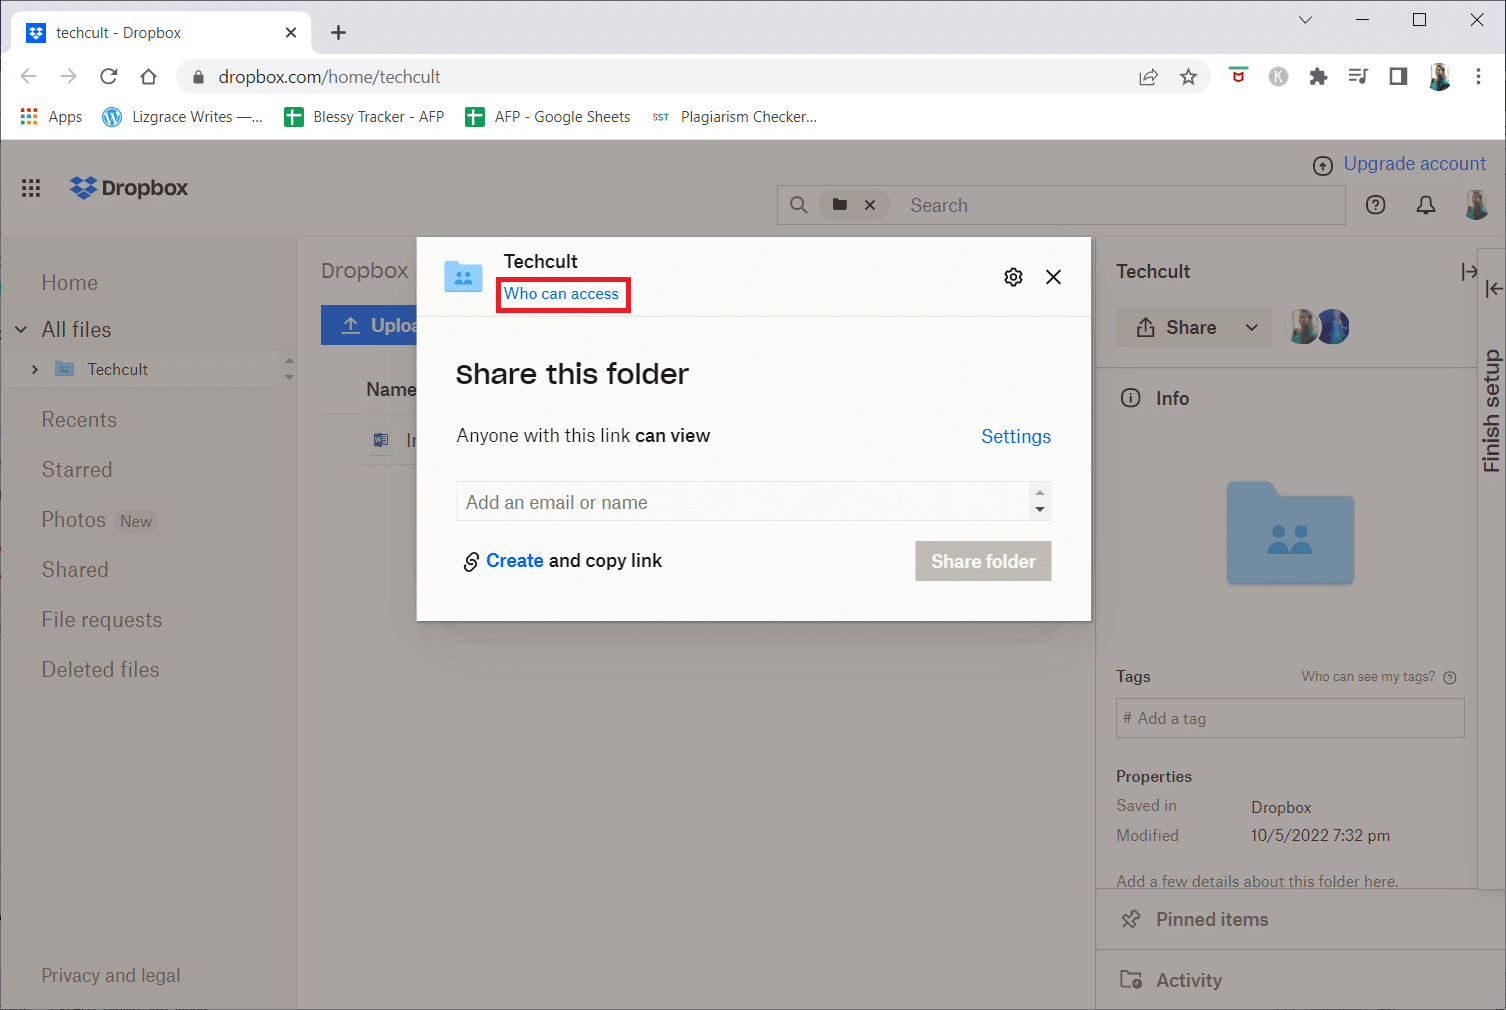Viewport: 1506px width, 1010px height.
Task: Click the search magnifier icon
Action: tap(798, 205)
